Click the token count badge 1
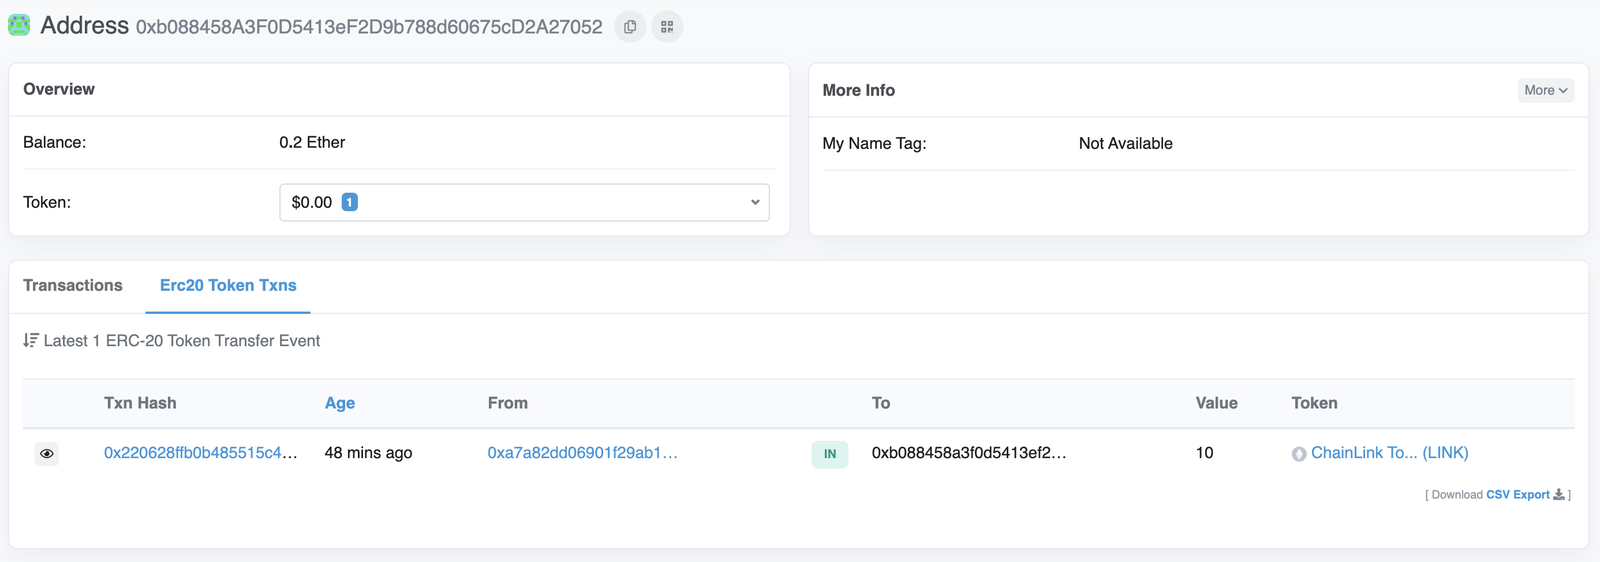This screenshot has height=562, width=1600. pyautogui.click(x=349, y=202)
